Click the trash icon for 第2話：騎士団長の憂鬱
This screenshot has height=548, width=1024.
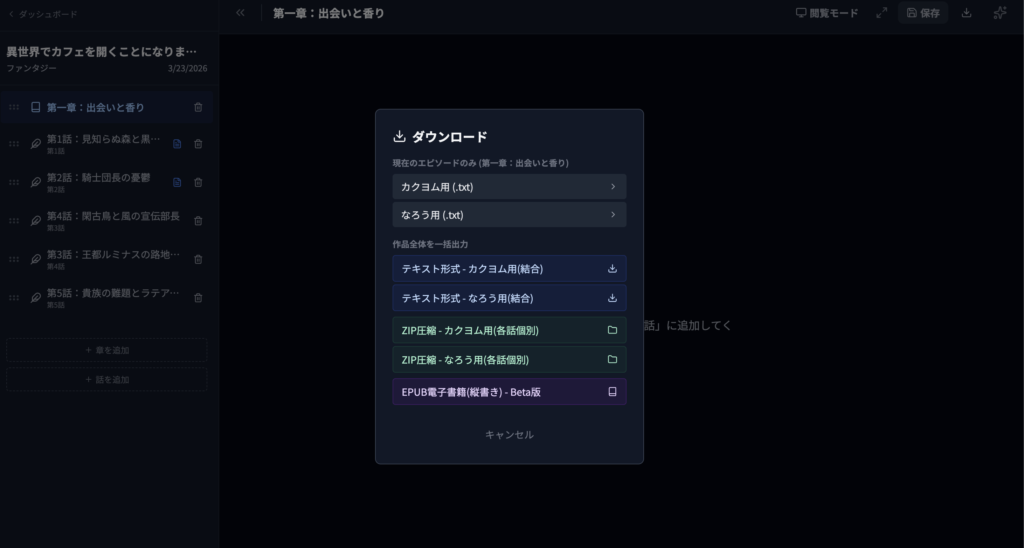(x=198, y=182)
